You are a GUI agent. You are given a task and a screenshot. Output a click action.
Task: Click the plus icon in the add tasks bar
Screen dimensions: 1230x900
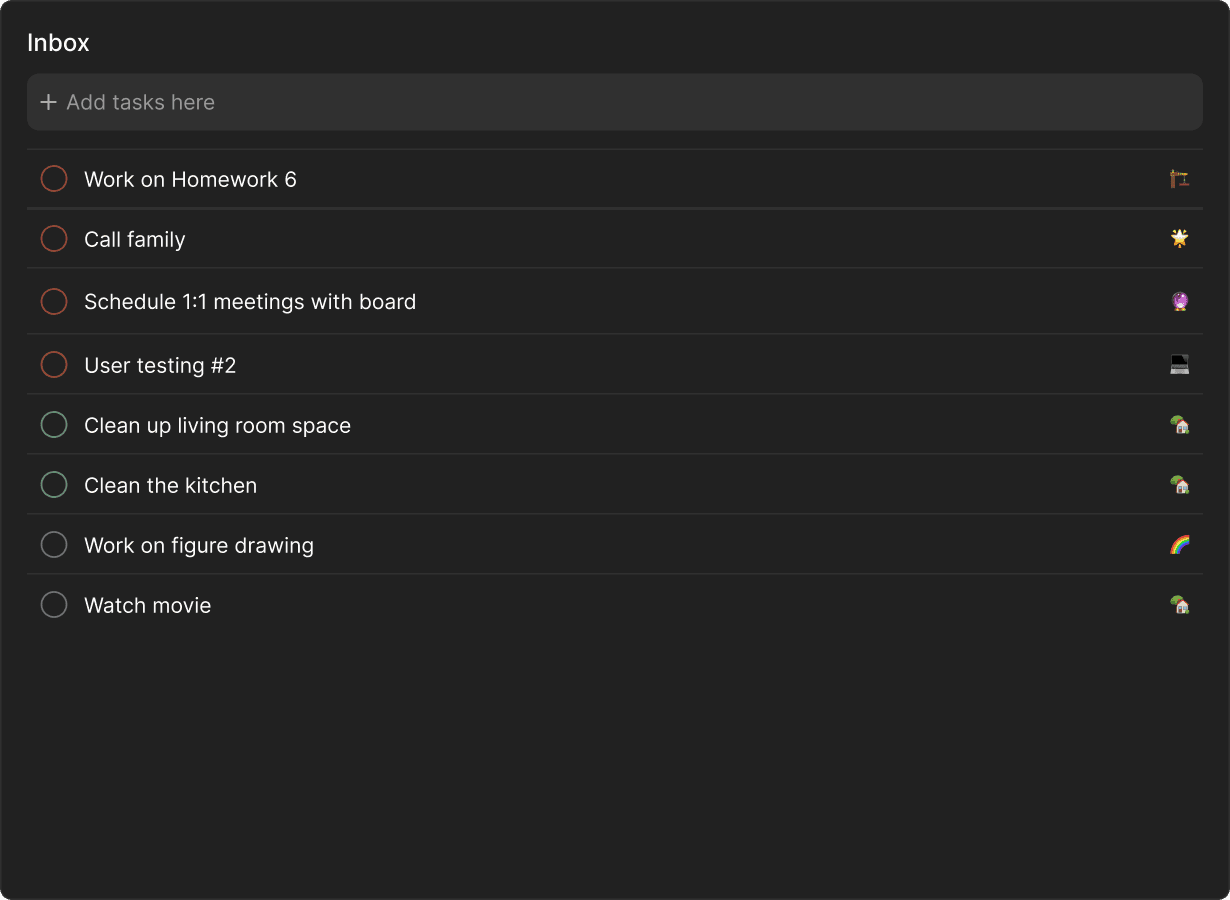click(x=48, y=102)
